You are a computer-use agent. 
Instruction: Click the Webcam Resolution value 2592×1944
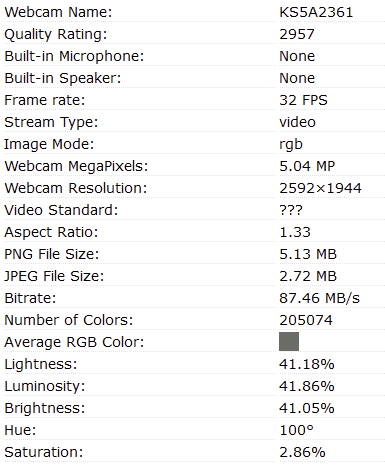320,188
